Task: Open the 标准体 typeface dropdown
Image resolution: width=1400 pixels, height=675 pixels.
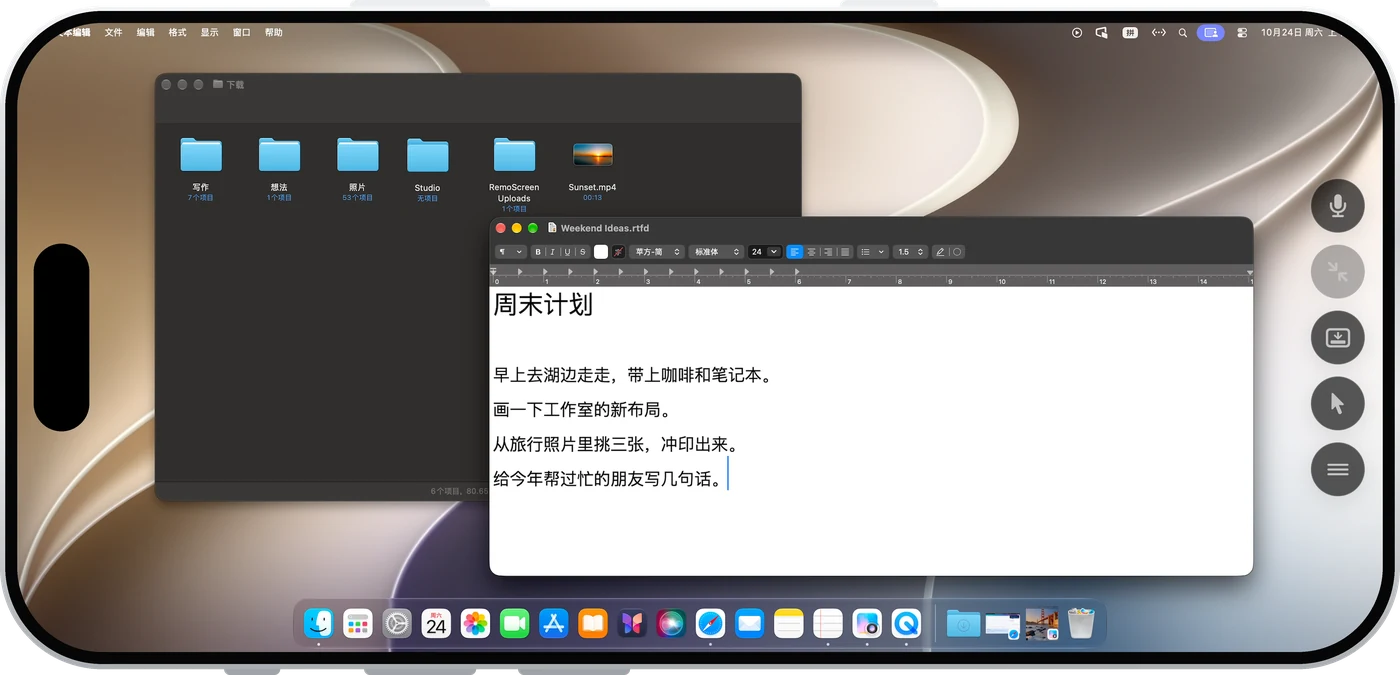Action: 716,252
